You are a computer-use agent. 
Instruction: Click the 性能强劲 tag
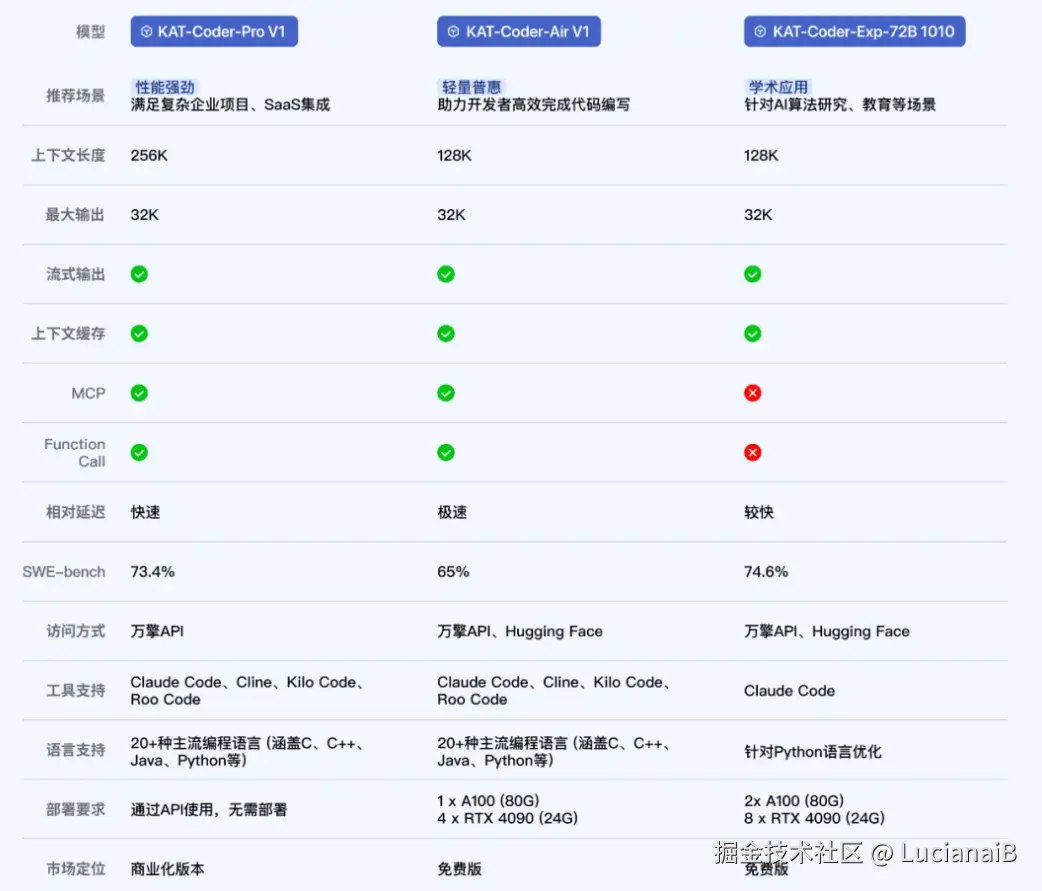point(165,87)
